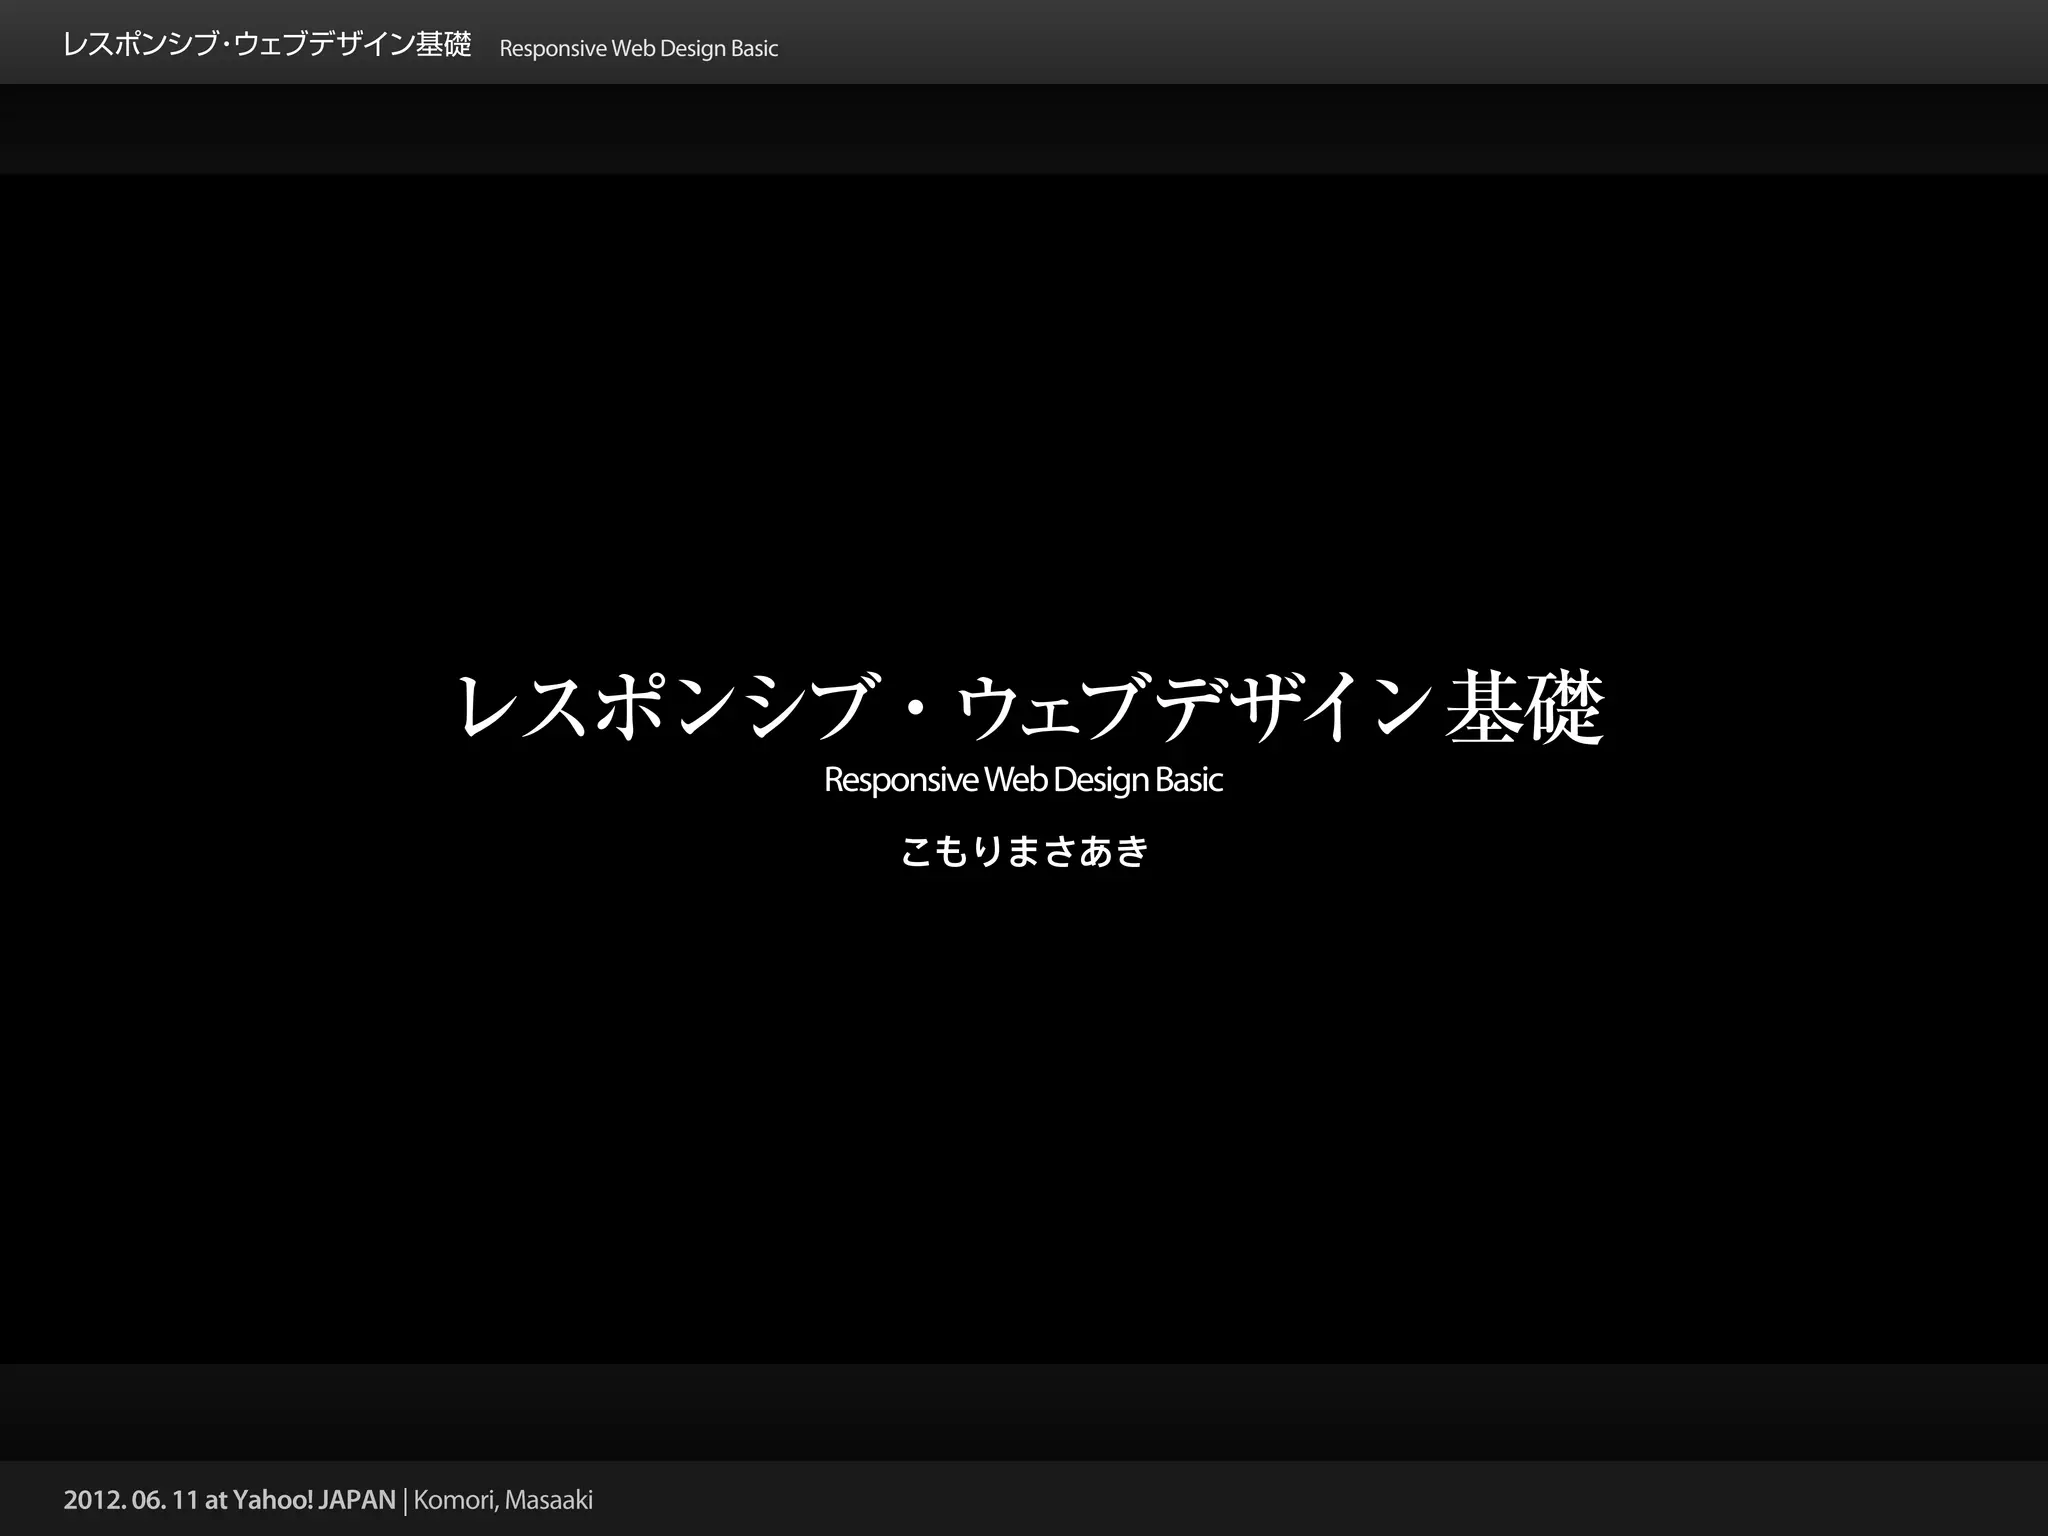Click the 基礎 kanji in the large title

(x=1524, y=707)
